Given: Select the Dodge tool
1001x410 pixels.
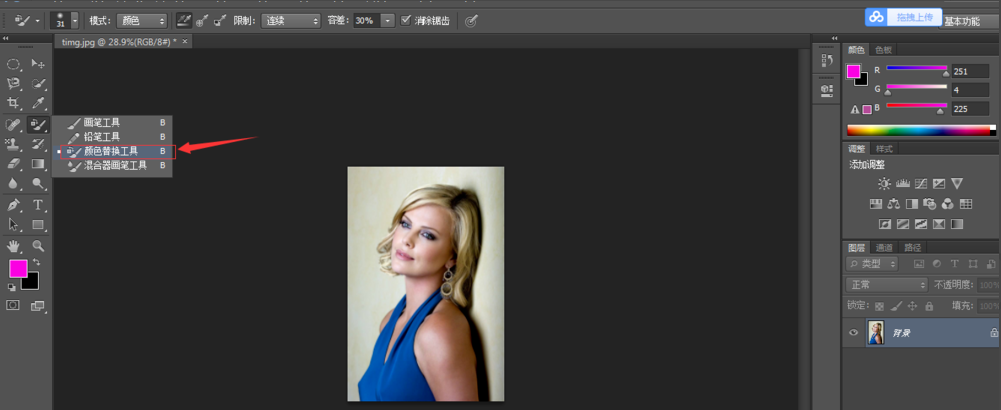Looking at the screenshot, I should click(x=38, y=183).
